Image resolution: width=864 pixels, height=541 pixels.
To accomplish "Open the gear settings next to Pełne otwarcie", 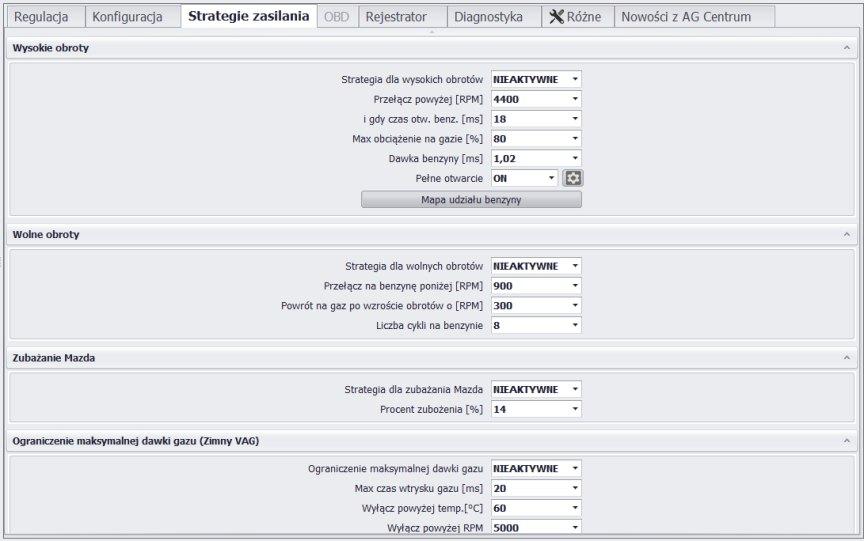I will click(573, 178).
